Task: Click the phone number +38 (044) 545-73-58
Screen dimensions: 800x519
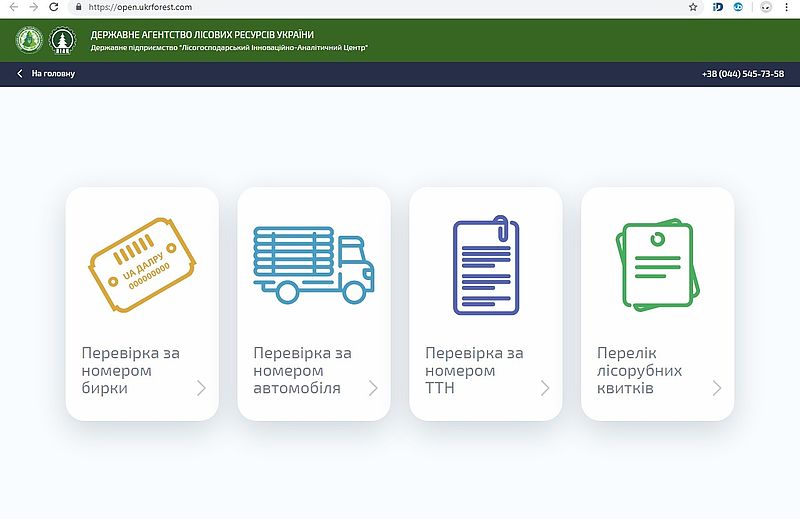Action: pyautogui.click(x=743, y=74)
